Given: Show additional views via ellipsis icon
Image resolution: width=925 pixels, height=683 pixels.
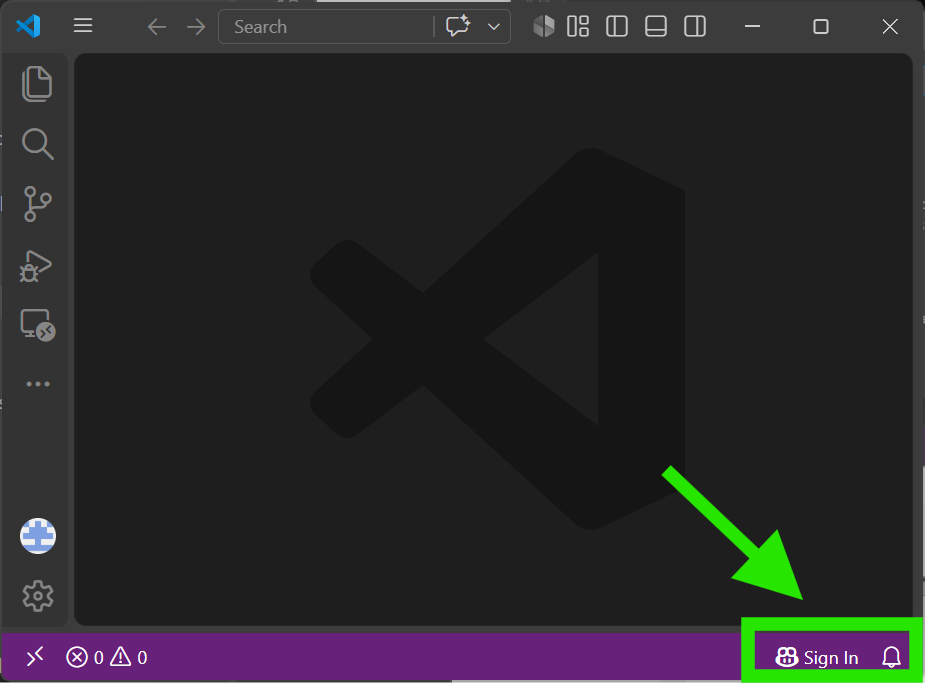Looking at the screenshot, I should point(38,384).
